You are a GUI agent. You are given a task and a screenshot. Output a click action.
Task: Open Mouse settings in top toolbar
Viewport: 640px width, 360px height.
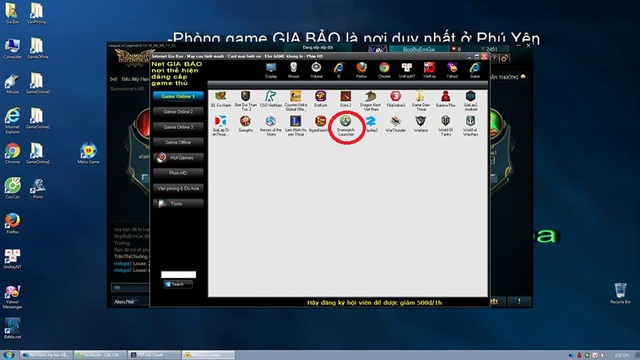(293, 70)
